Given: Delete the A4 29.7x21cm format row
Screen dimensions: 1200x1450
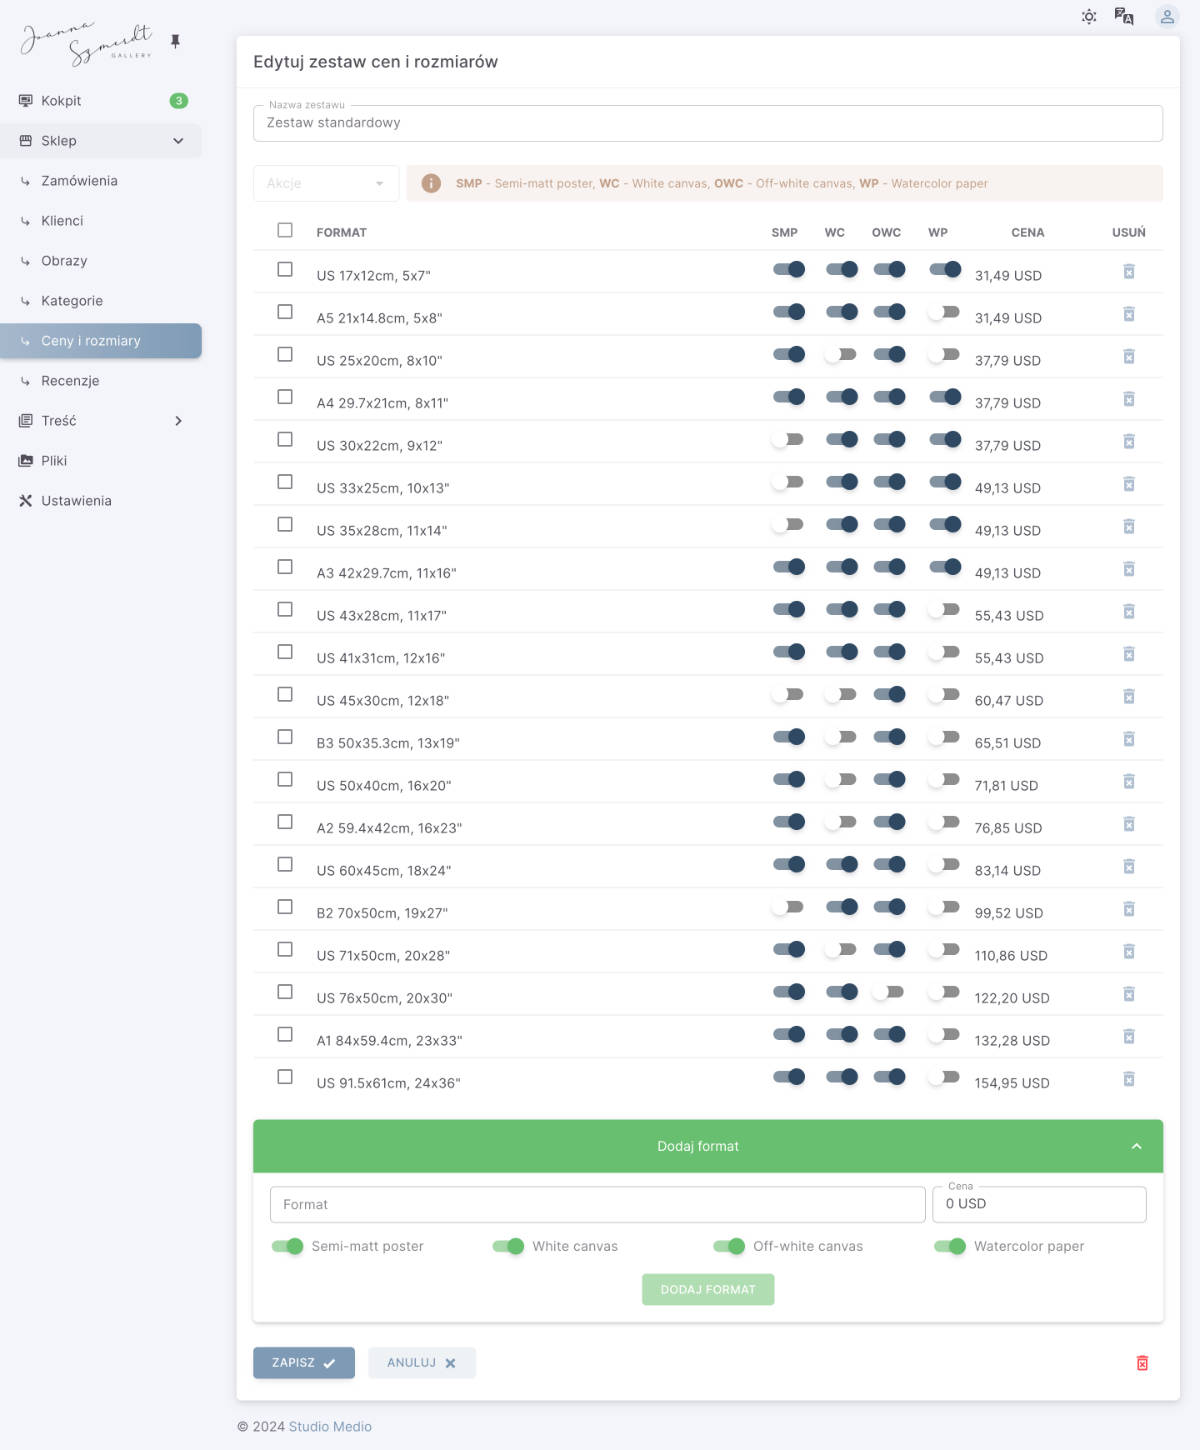Looking at the screenshot, I should point(1129,399).
